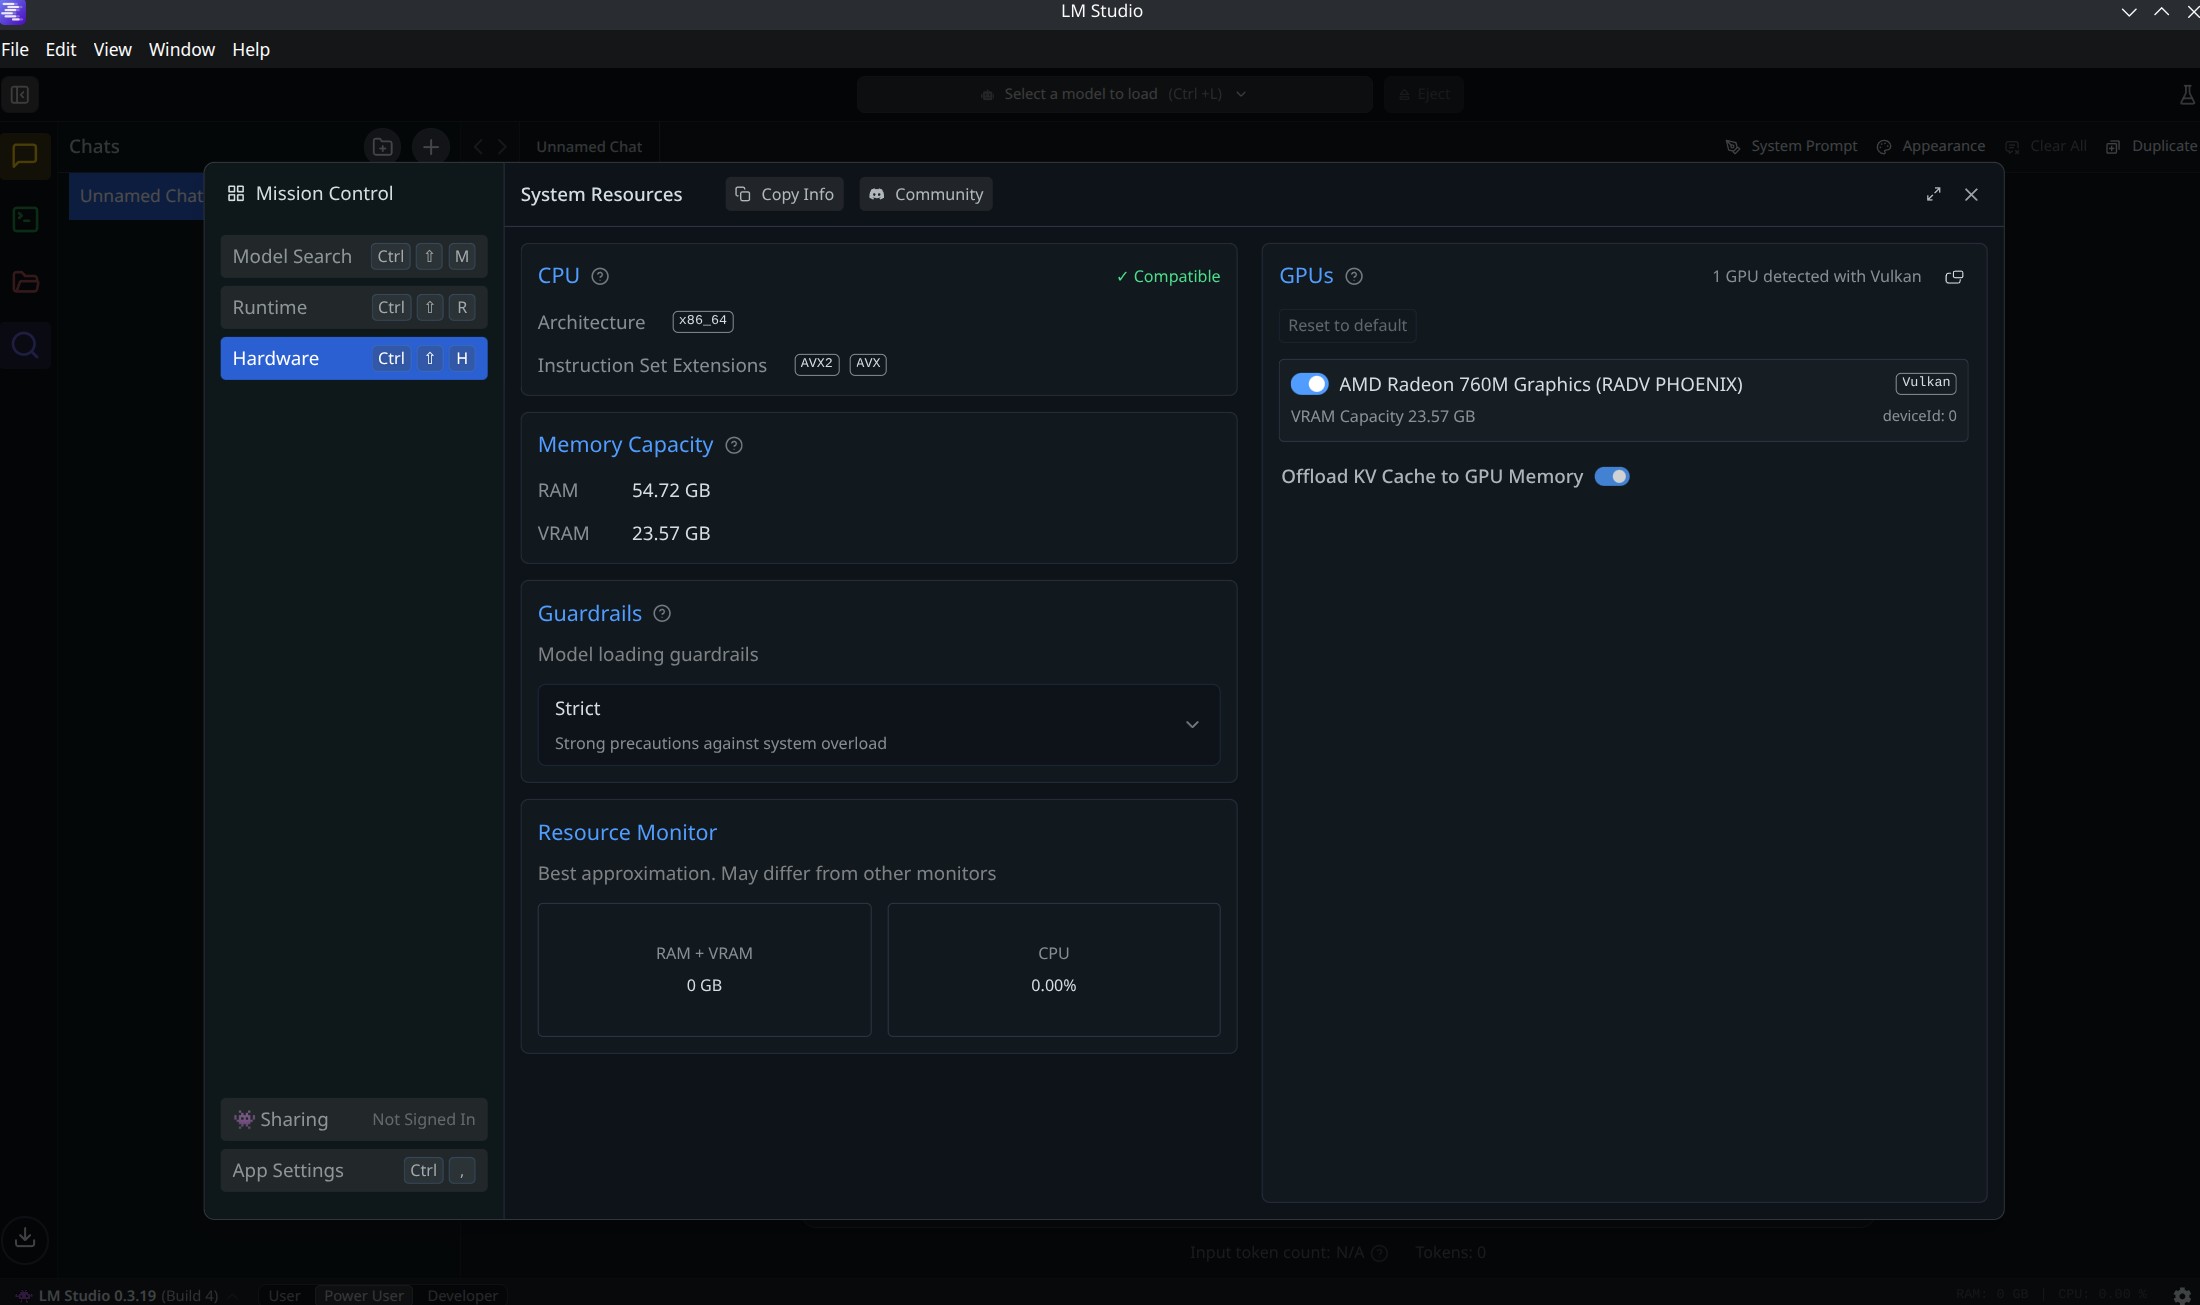Open the View menu
Viewport: 2200px width, 1305px height.
(x=112, y=49)
